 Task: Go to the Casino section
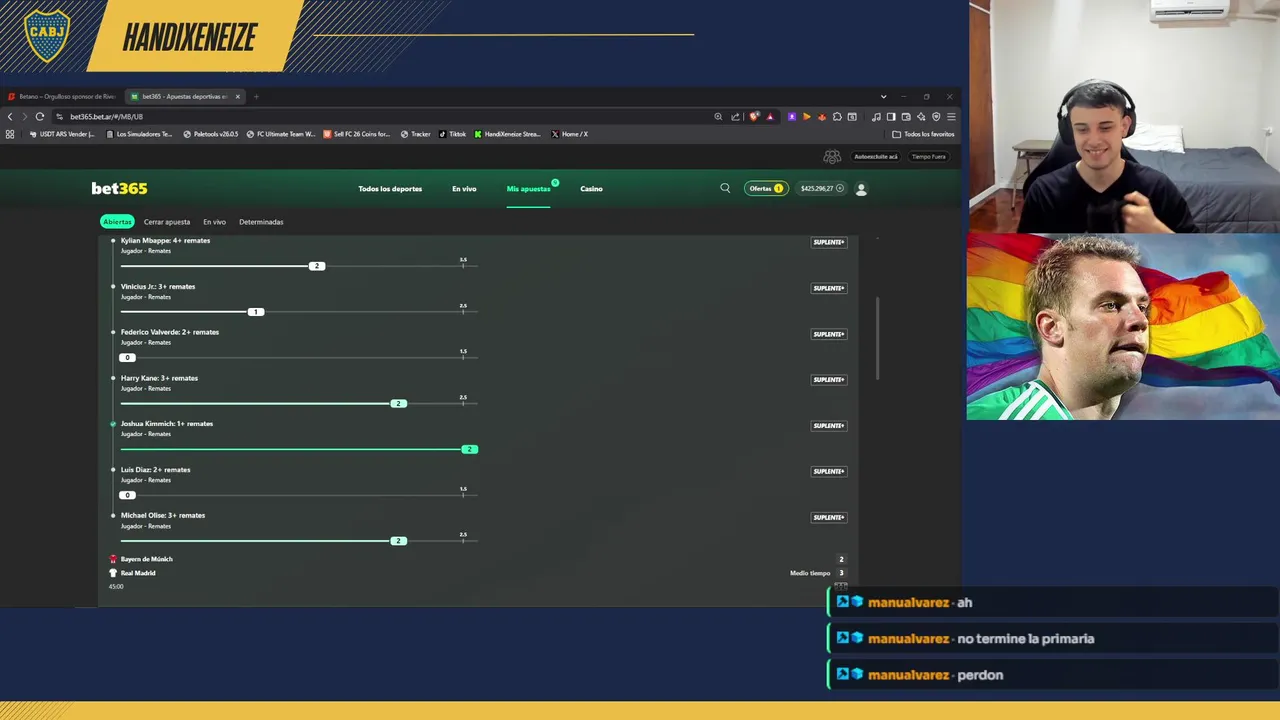pos(591,188)
